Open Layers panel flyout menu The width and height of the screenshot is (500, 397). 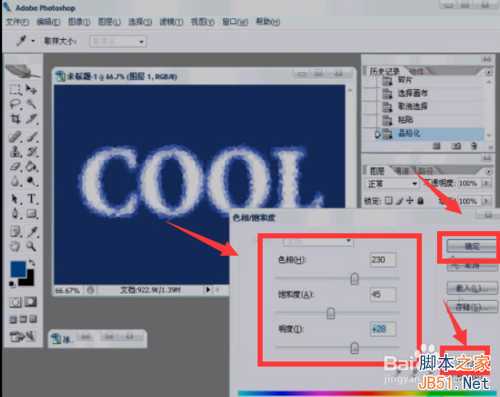488,172
